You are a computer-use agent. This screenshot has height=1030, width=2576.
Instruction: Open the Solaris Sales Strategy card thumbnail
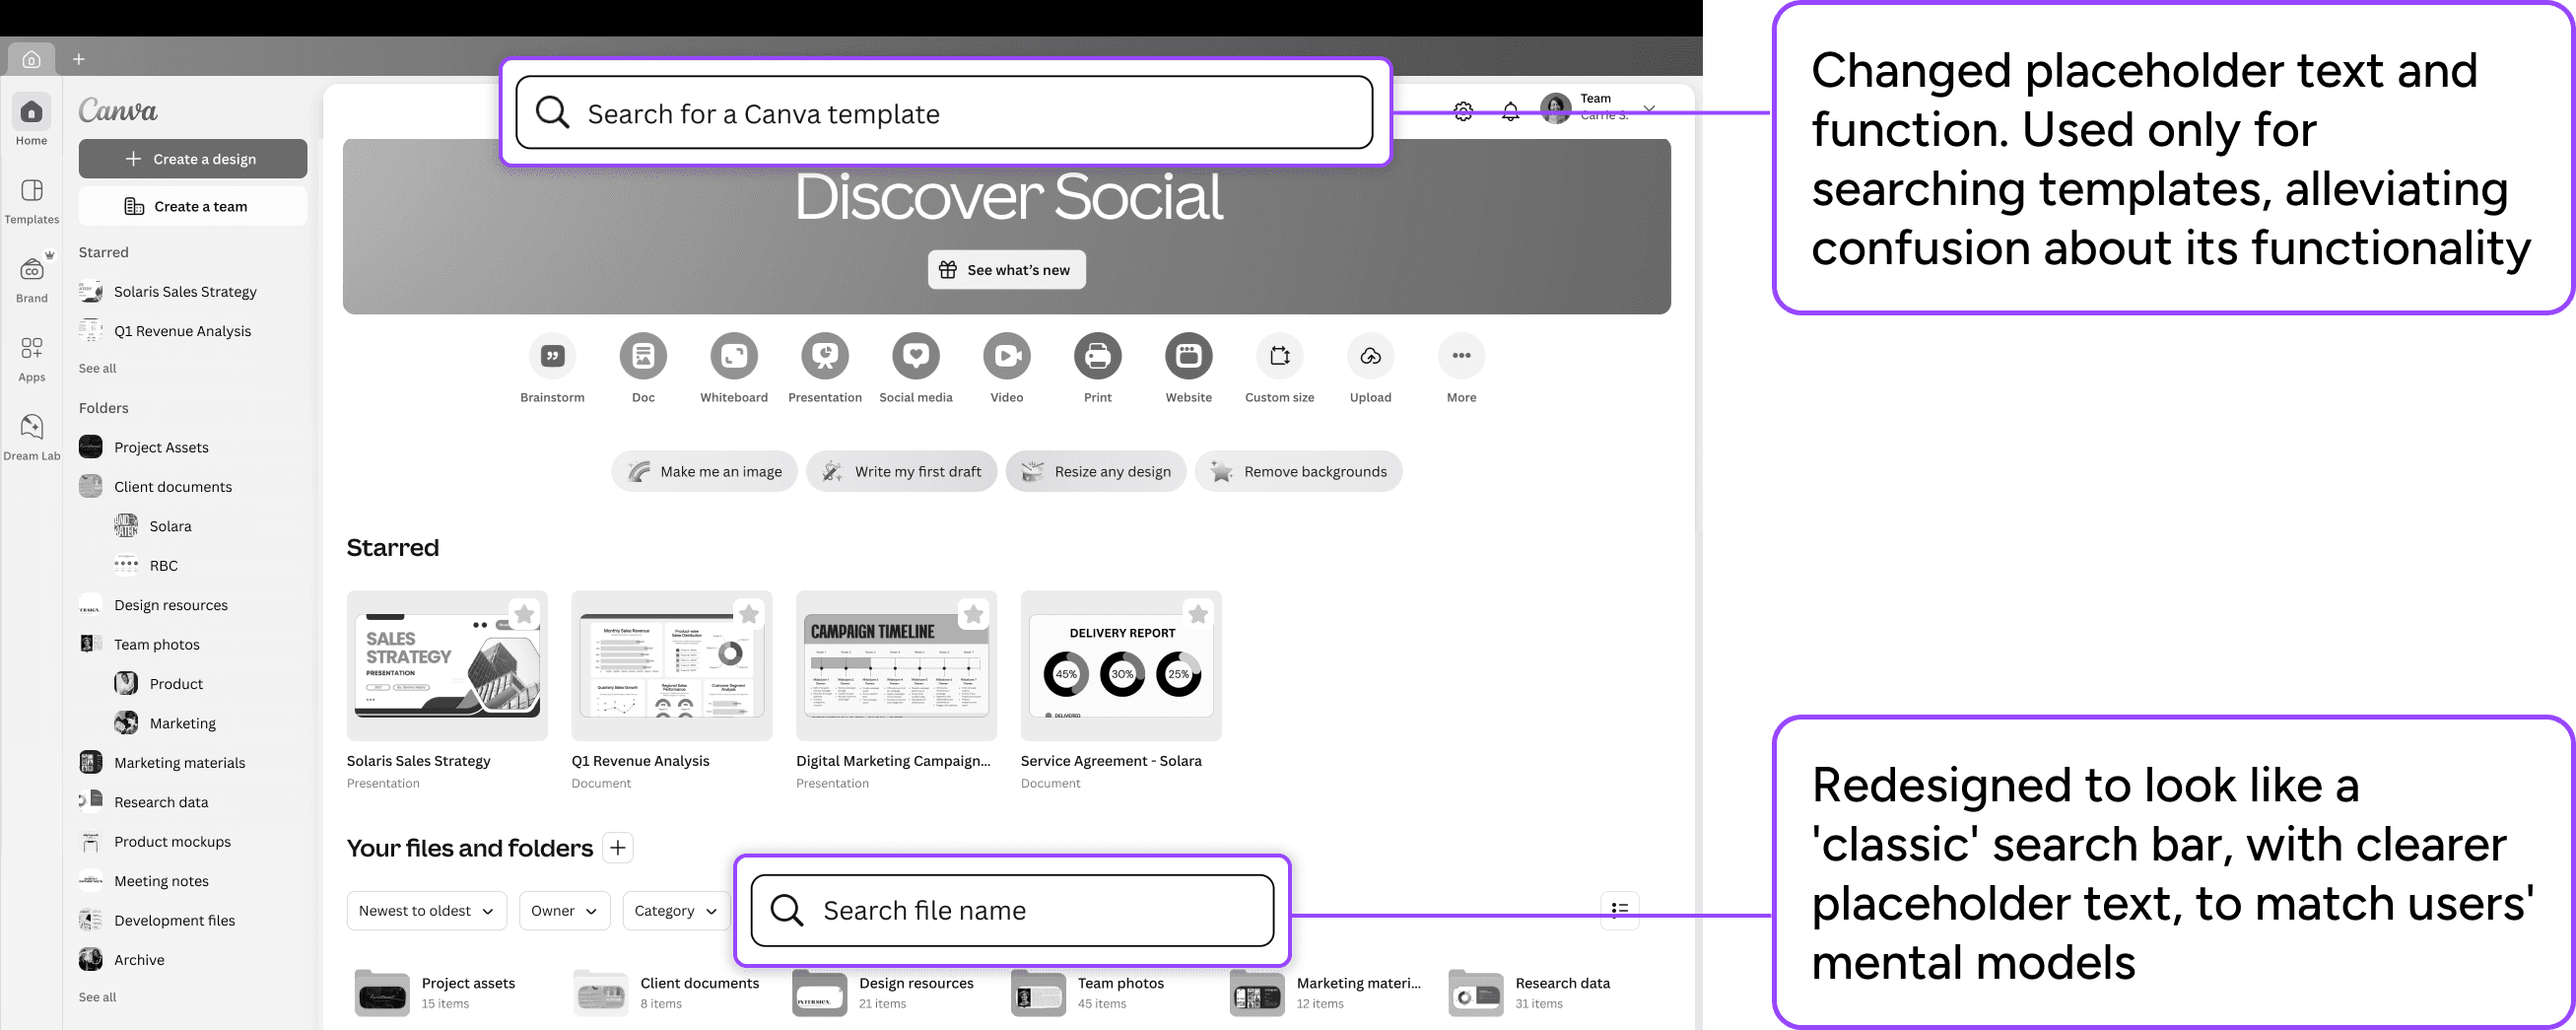tap(447, 666)
